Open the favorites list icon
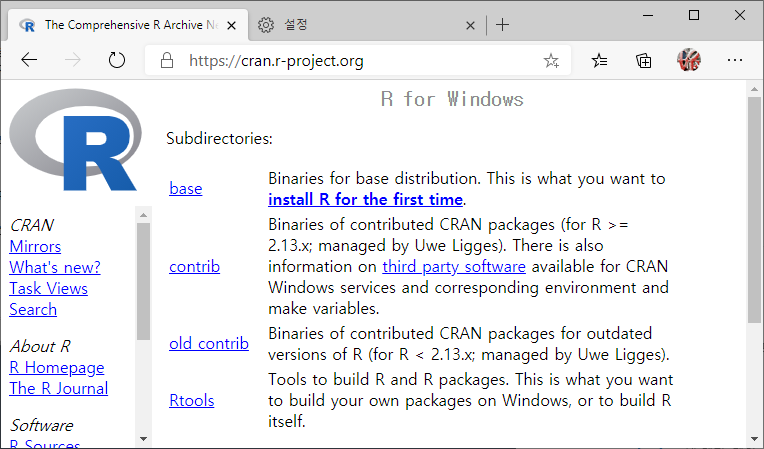Viewport: 764px width, 449px height. (x=599, y=60)
